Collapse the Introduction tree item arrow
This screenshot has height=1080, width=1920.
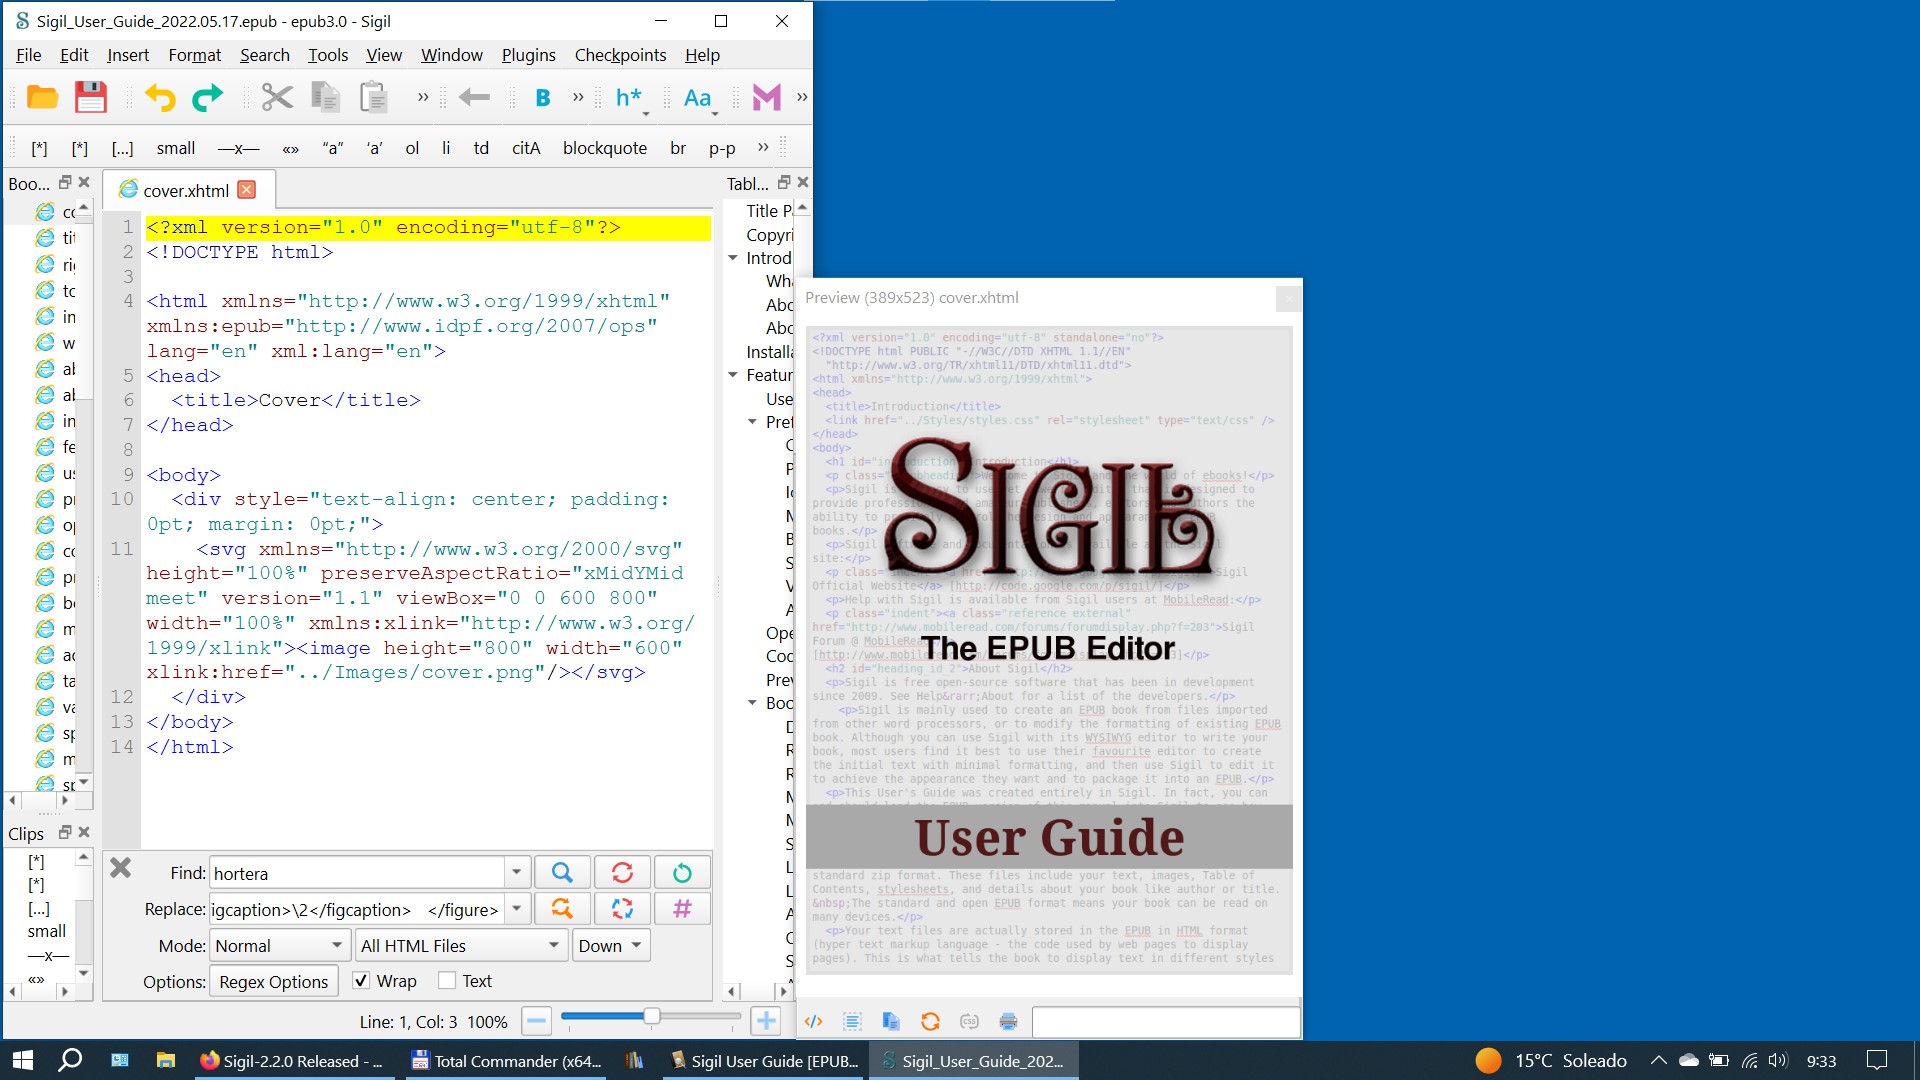tap(733, 258)
